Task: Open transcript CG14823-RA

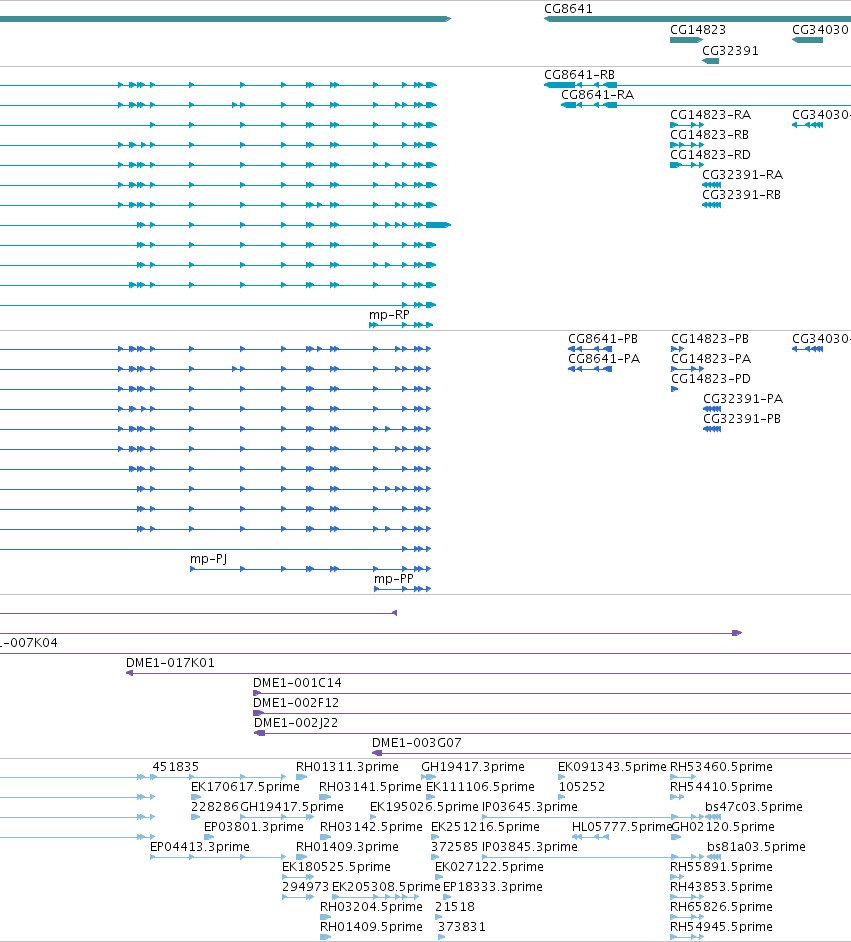Action: point(710,115)
